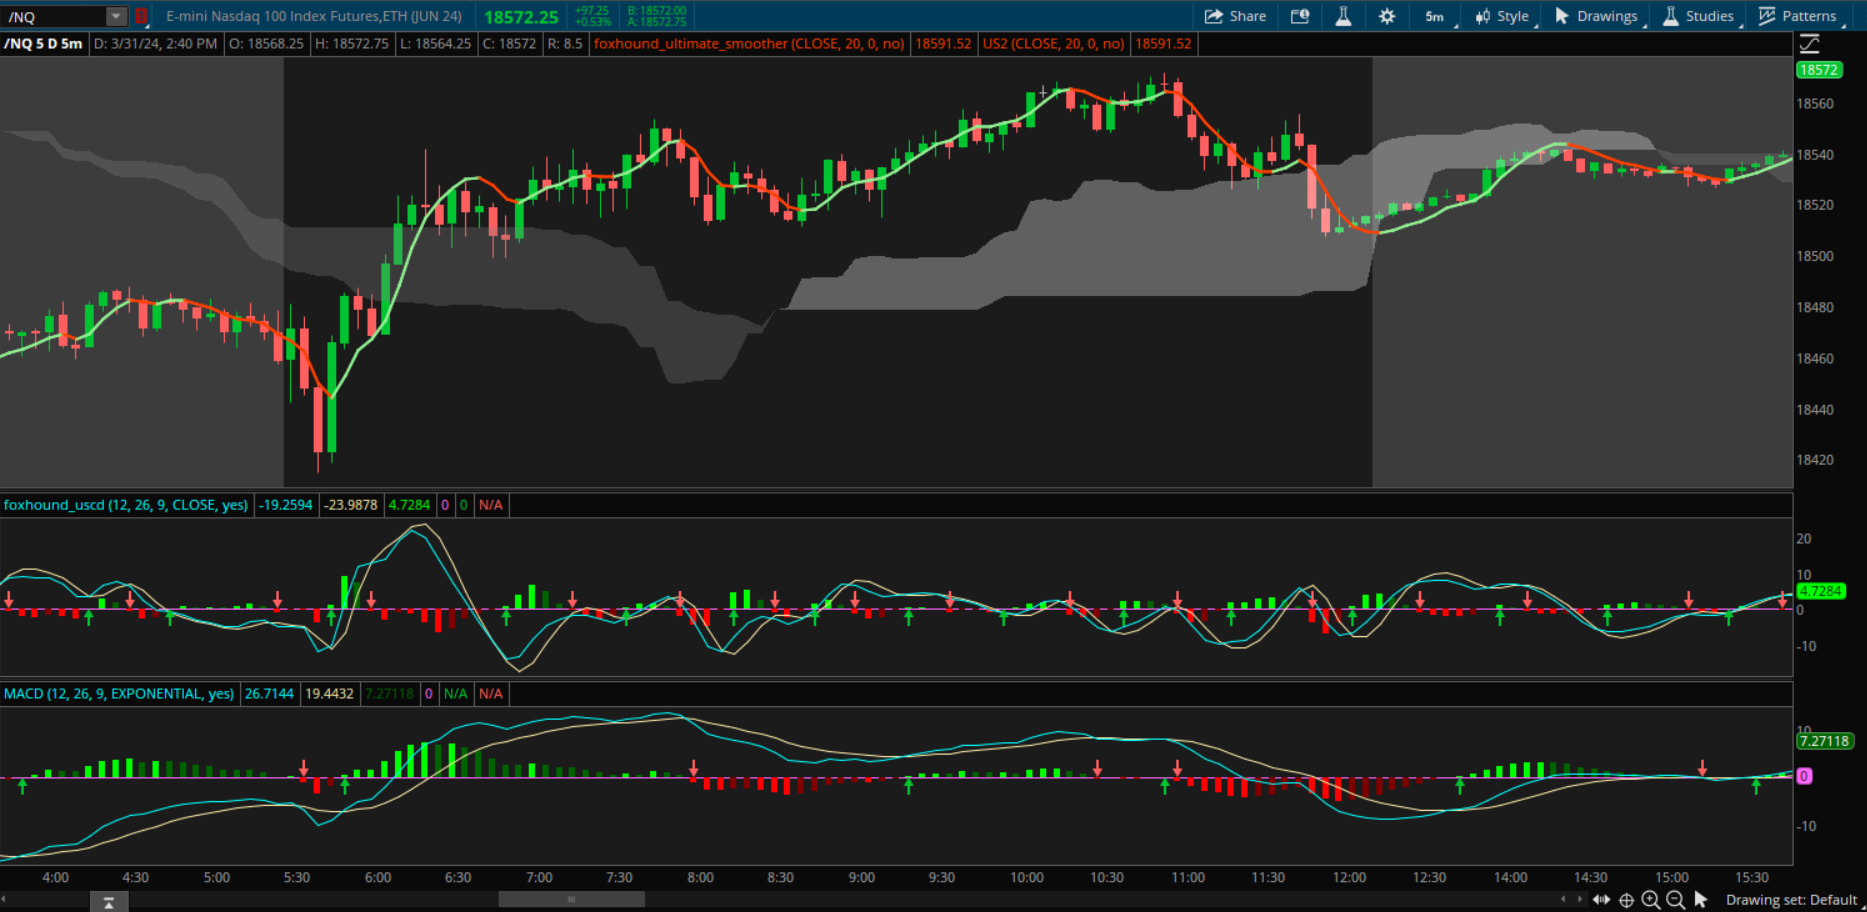Open the Drawings menu
This screenshot has width=1867, height=912.
pyautogui.click(x=1596, y=16)
